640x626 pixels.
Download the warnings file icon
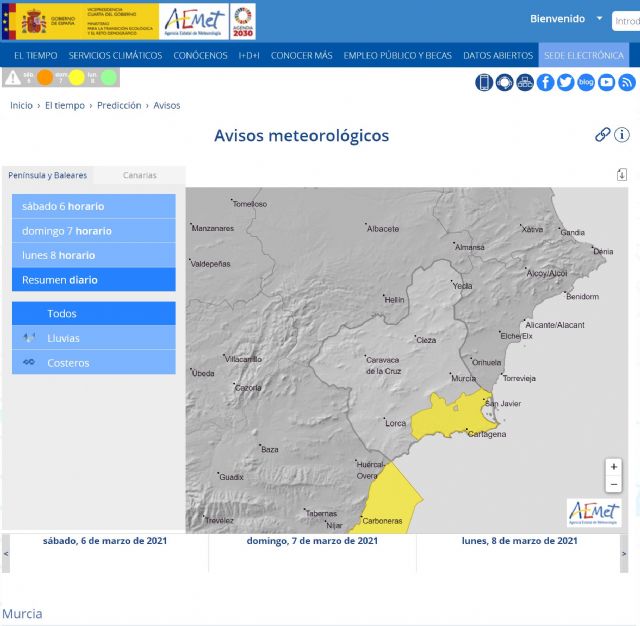(x=622, y=175)
